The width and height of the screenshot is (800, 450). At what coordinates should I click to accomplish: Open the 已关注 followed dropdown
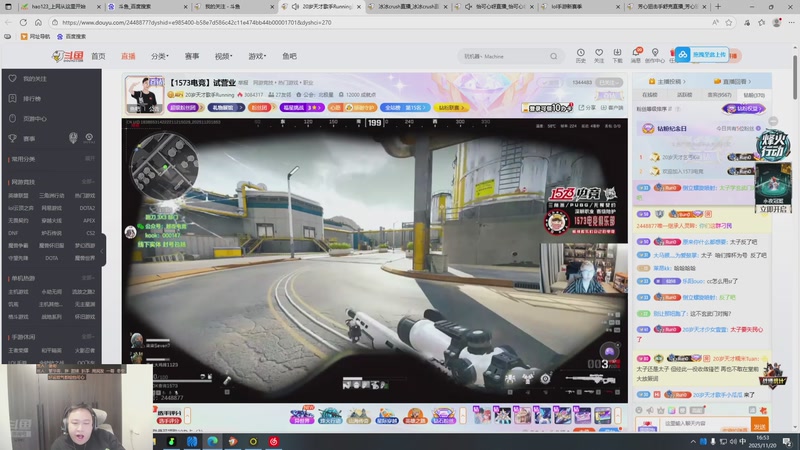click(610, 82)
